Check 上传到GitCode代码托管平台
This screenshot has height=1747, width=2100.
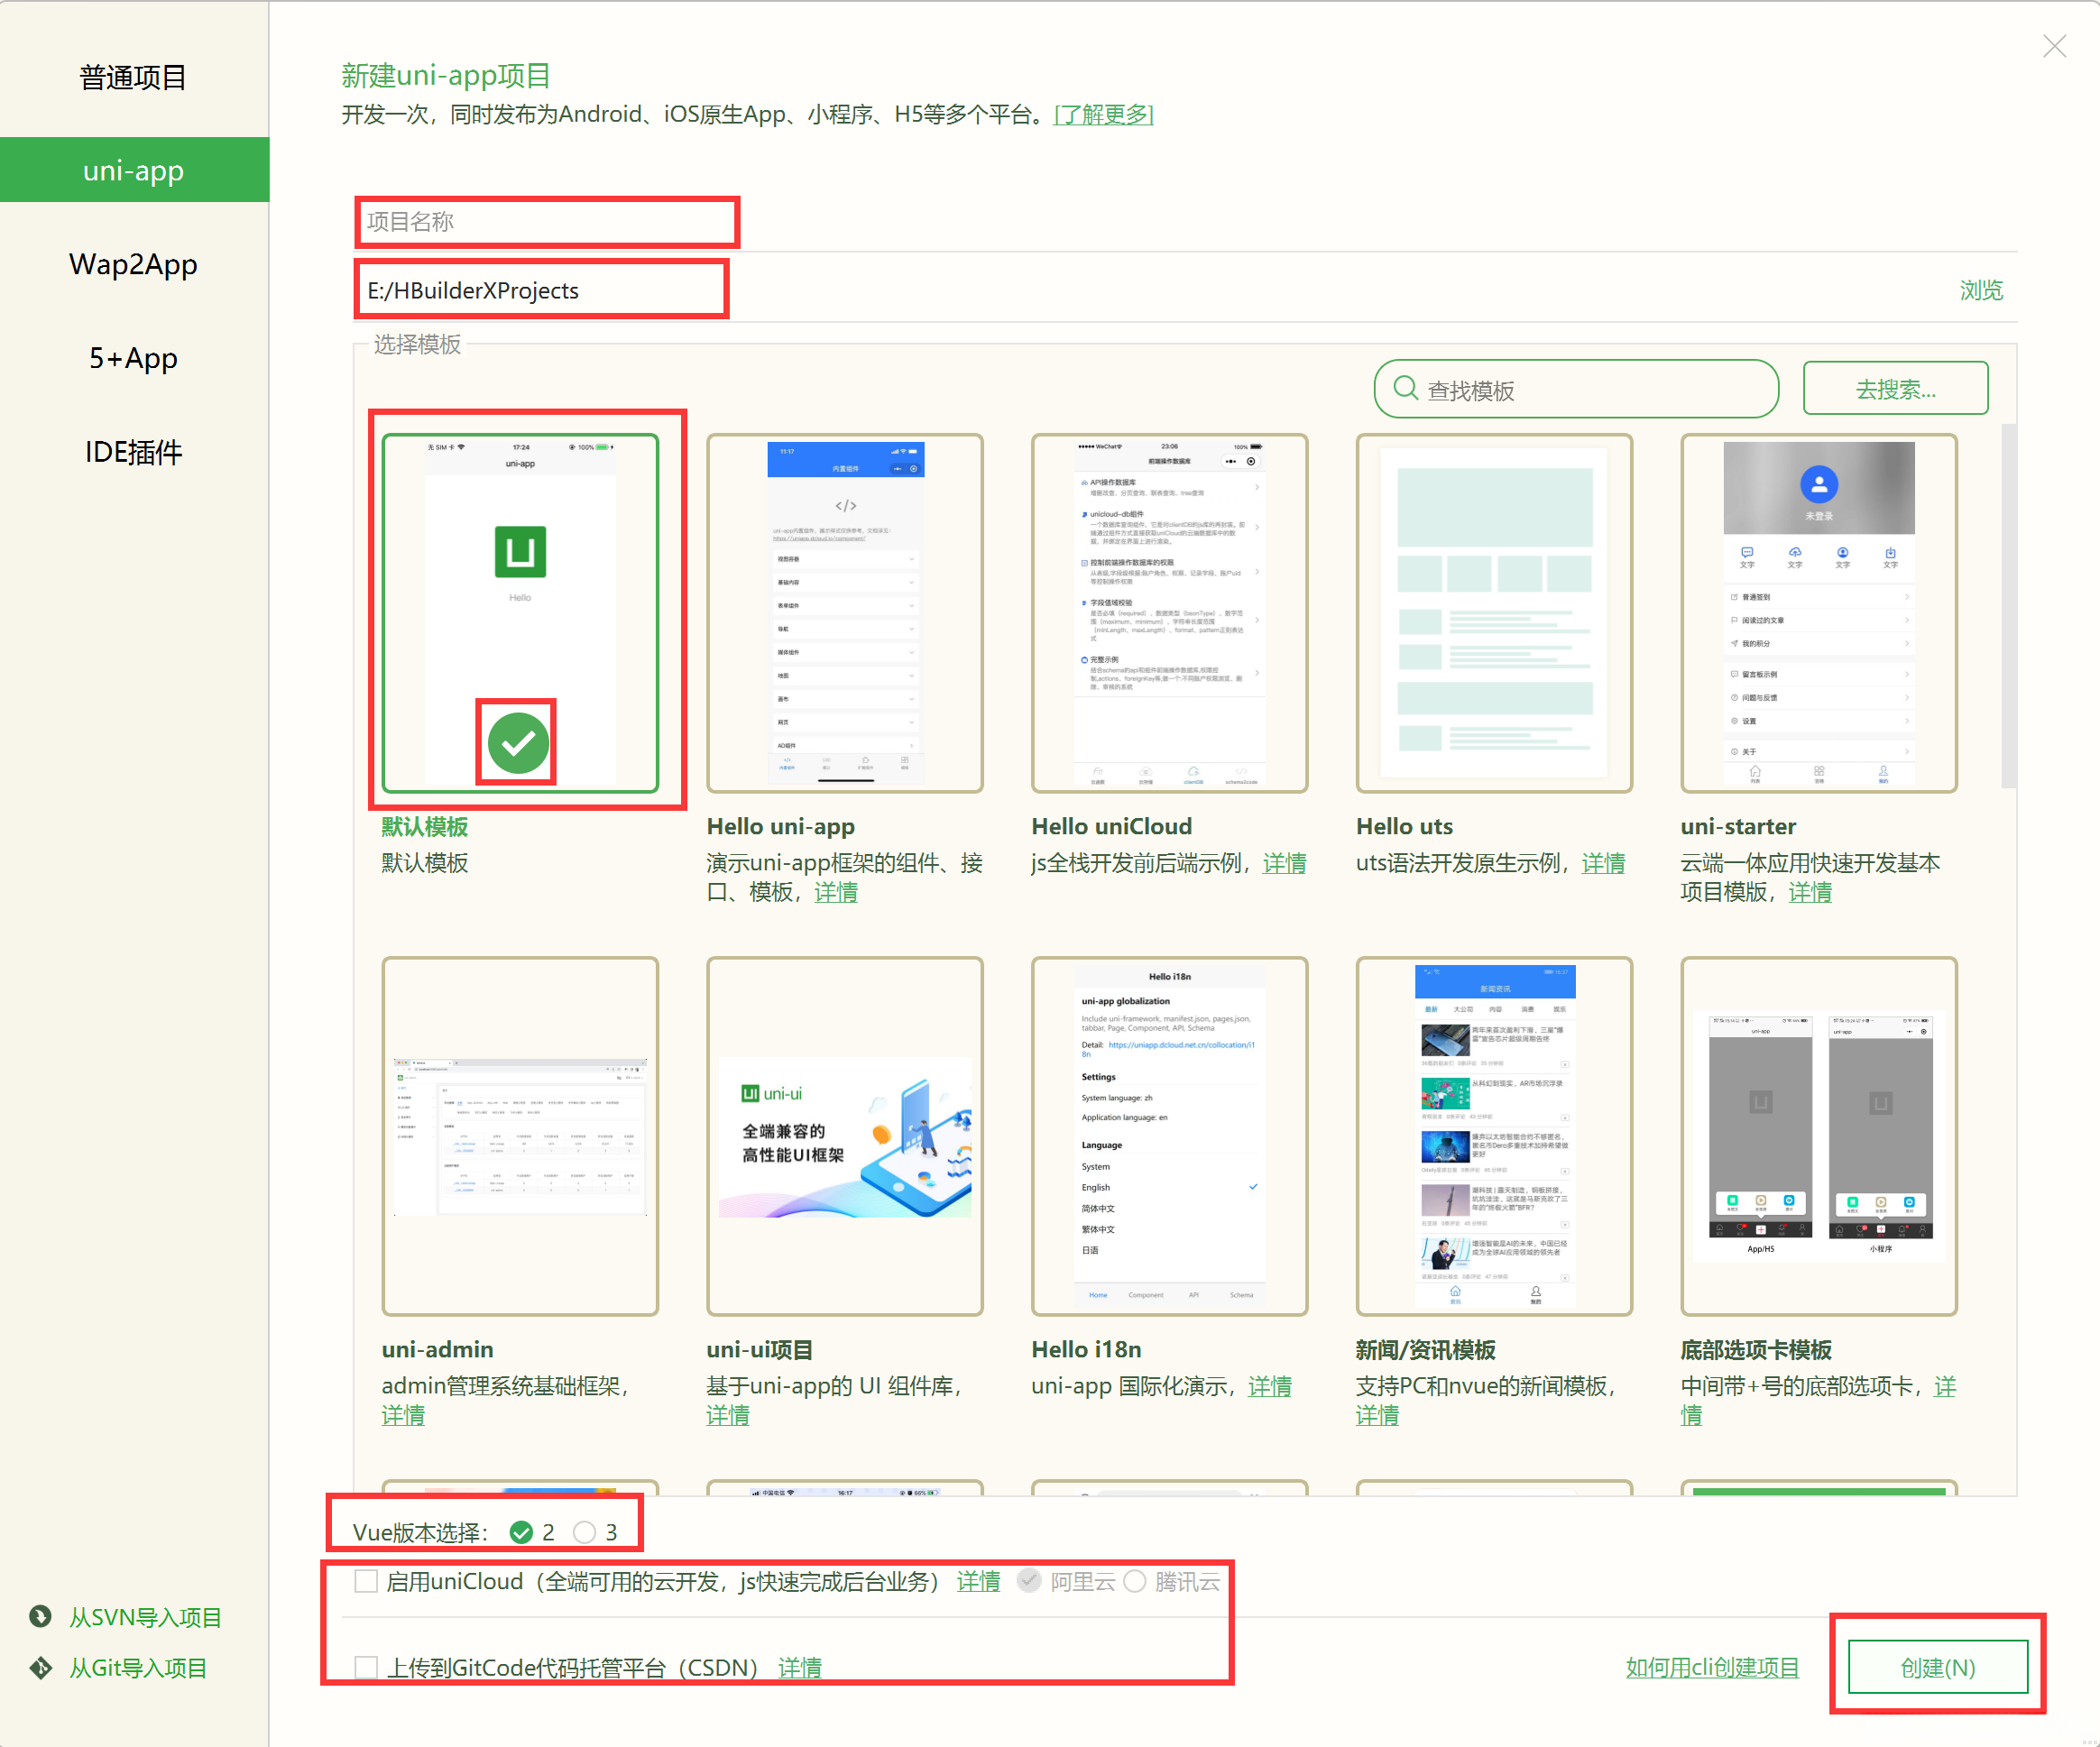(x=366, y=1667)
